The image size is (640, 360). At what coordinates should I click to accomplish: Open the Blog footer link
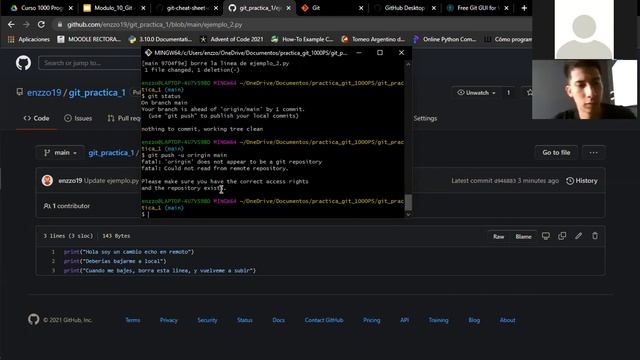474,320
